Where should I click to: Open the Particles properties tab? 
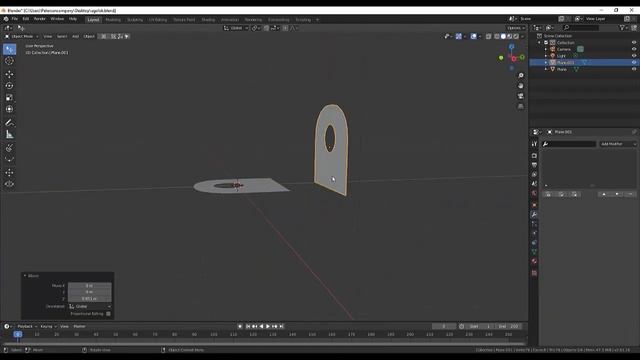[534, 224]
